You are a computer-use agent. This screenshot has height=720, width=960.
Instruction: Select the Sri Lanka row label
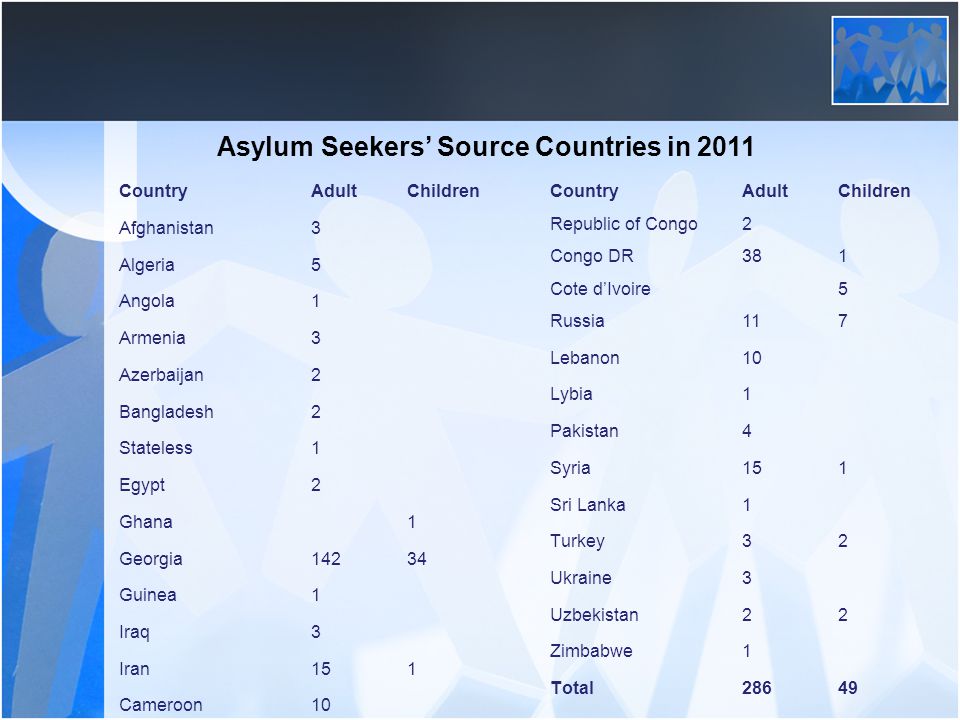(588, 505)
